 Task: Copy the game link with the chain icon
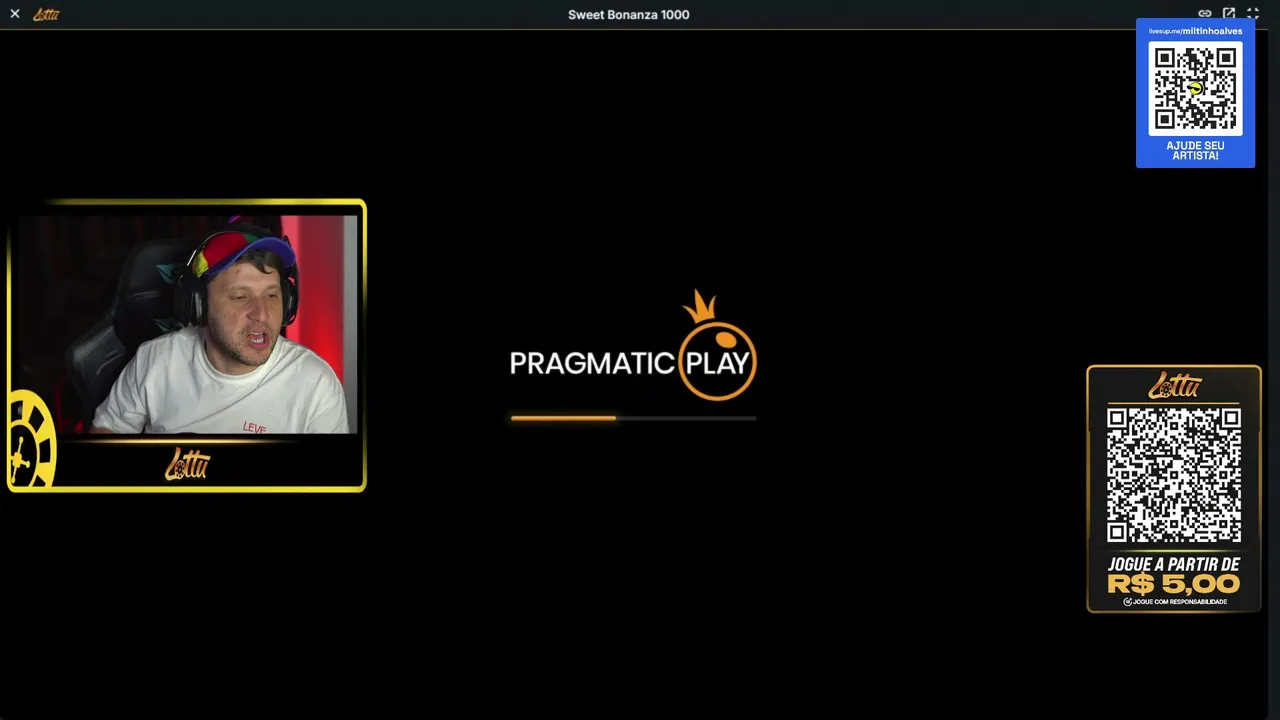pyautogui.click(x=1205, y=14)
